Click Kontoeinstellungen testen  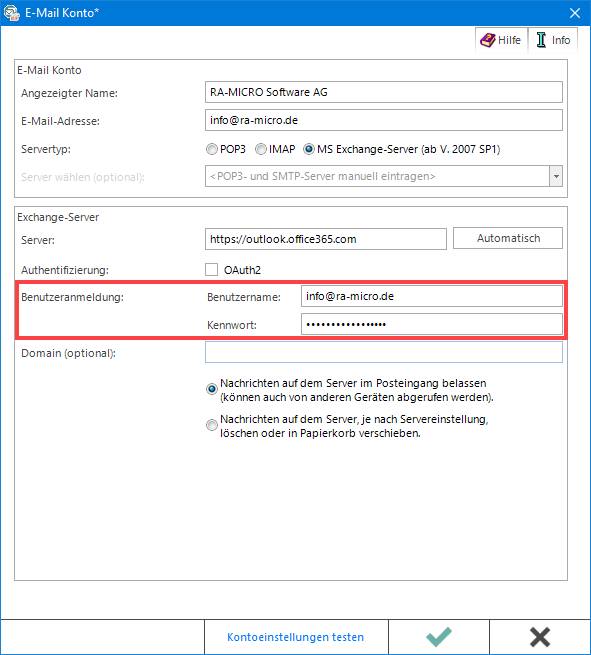click(x=296, y=637)
